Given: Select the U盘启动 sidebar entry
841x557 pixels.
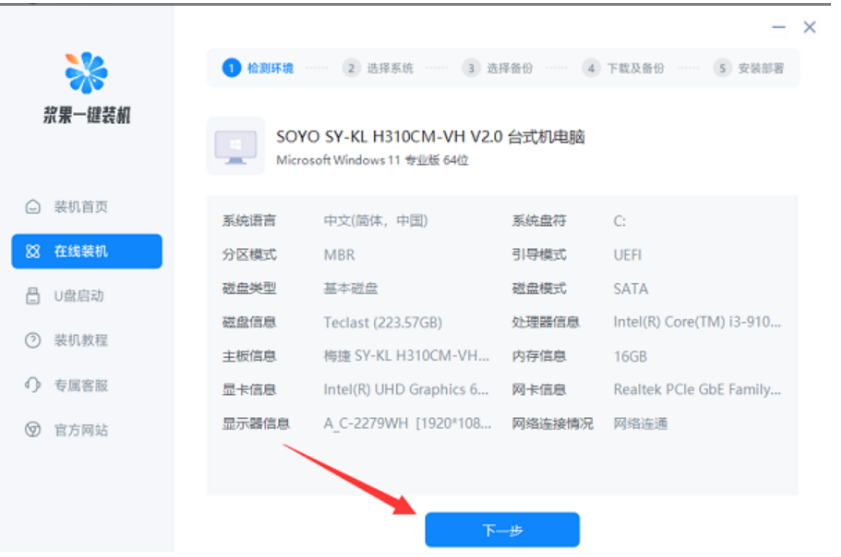Looking at the screenshot, I should pos(78,296).
